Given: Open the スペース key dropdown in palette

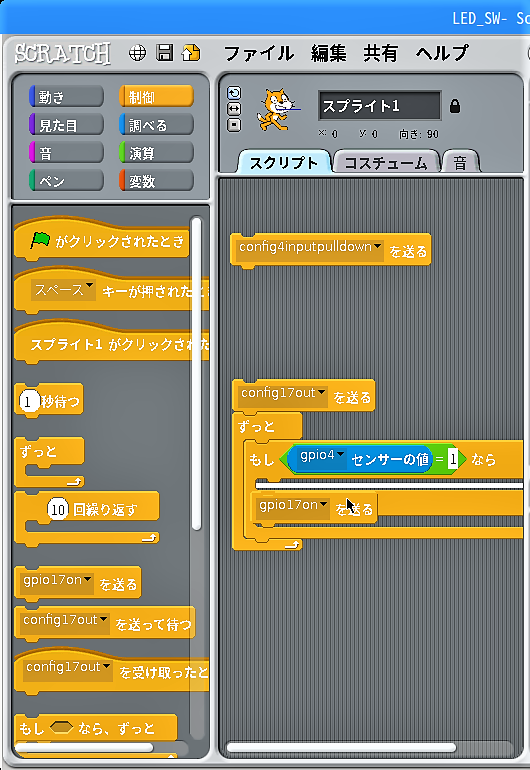Looking at the screenshot, I should [x=89, y=285].
